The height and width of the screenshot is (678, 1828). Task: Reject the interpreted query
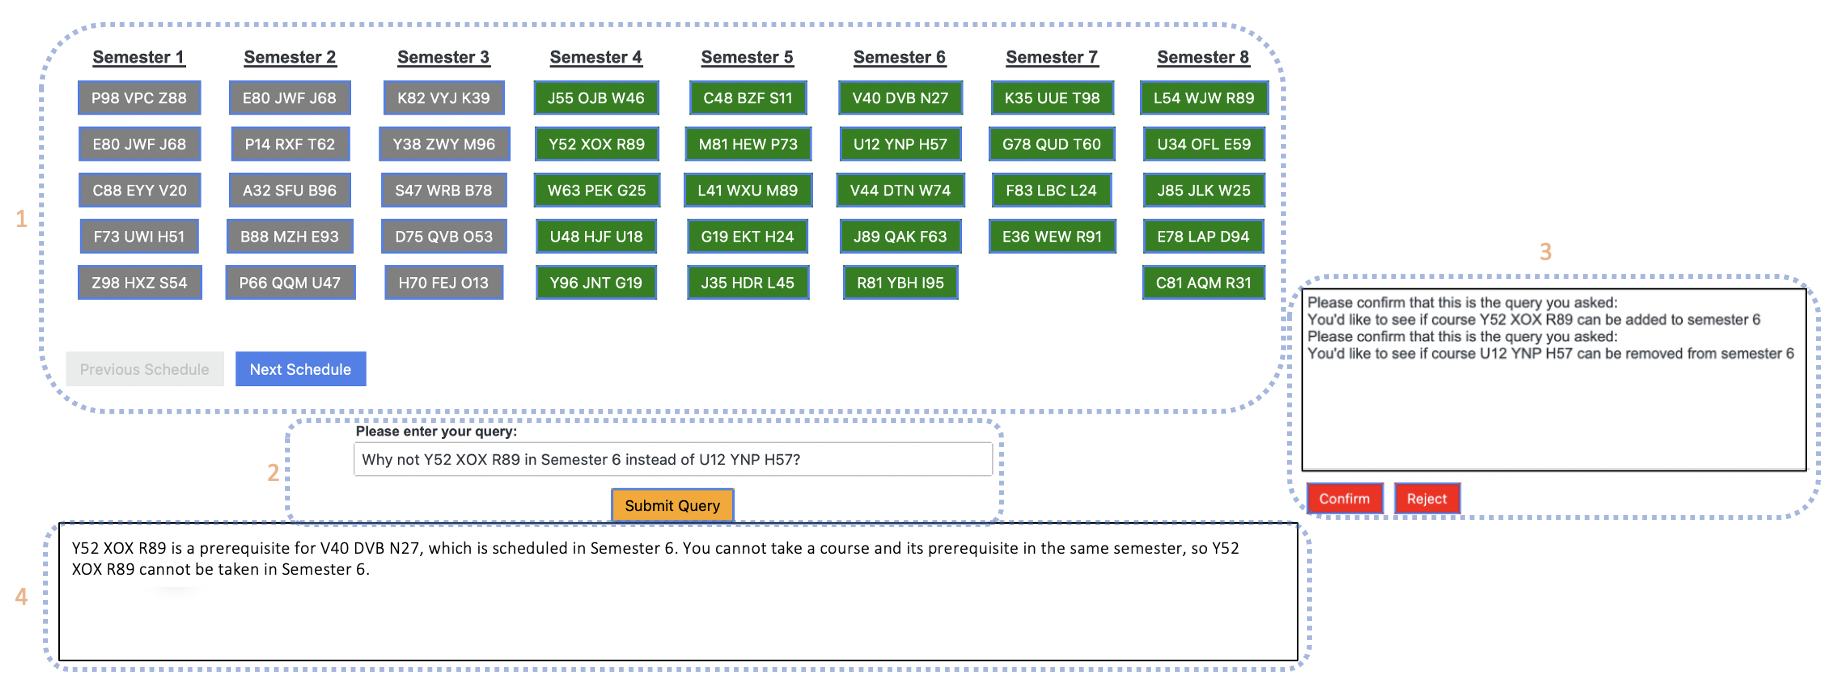pyautogui.click(x=1427, y=498)
